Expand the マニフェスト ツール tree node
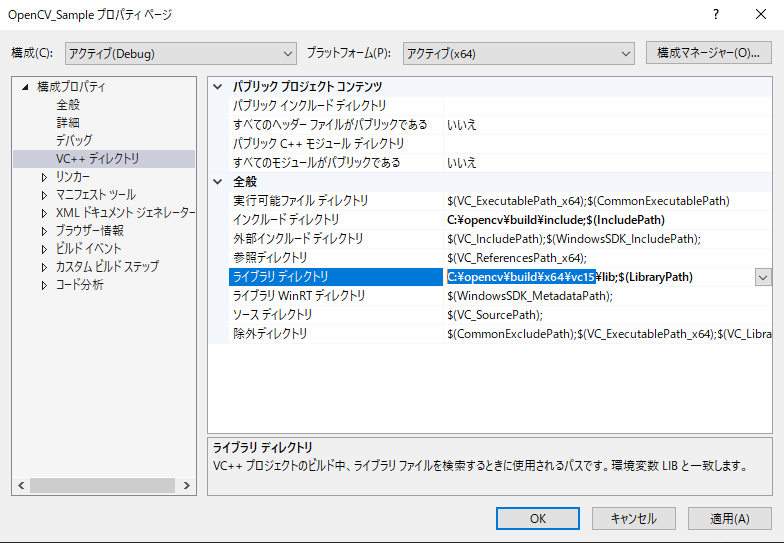 click(x=44, y=195)
